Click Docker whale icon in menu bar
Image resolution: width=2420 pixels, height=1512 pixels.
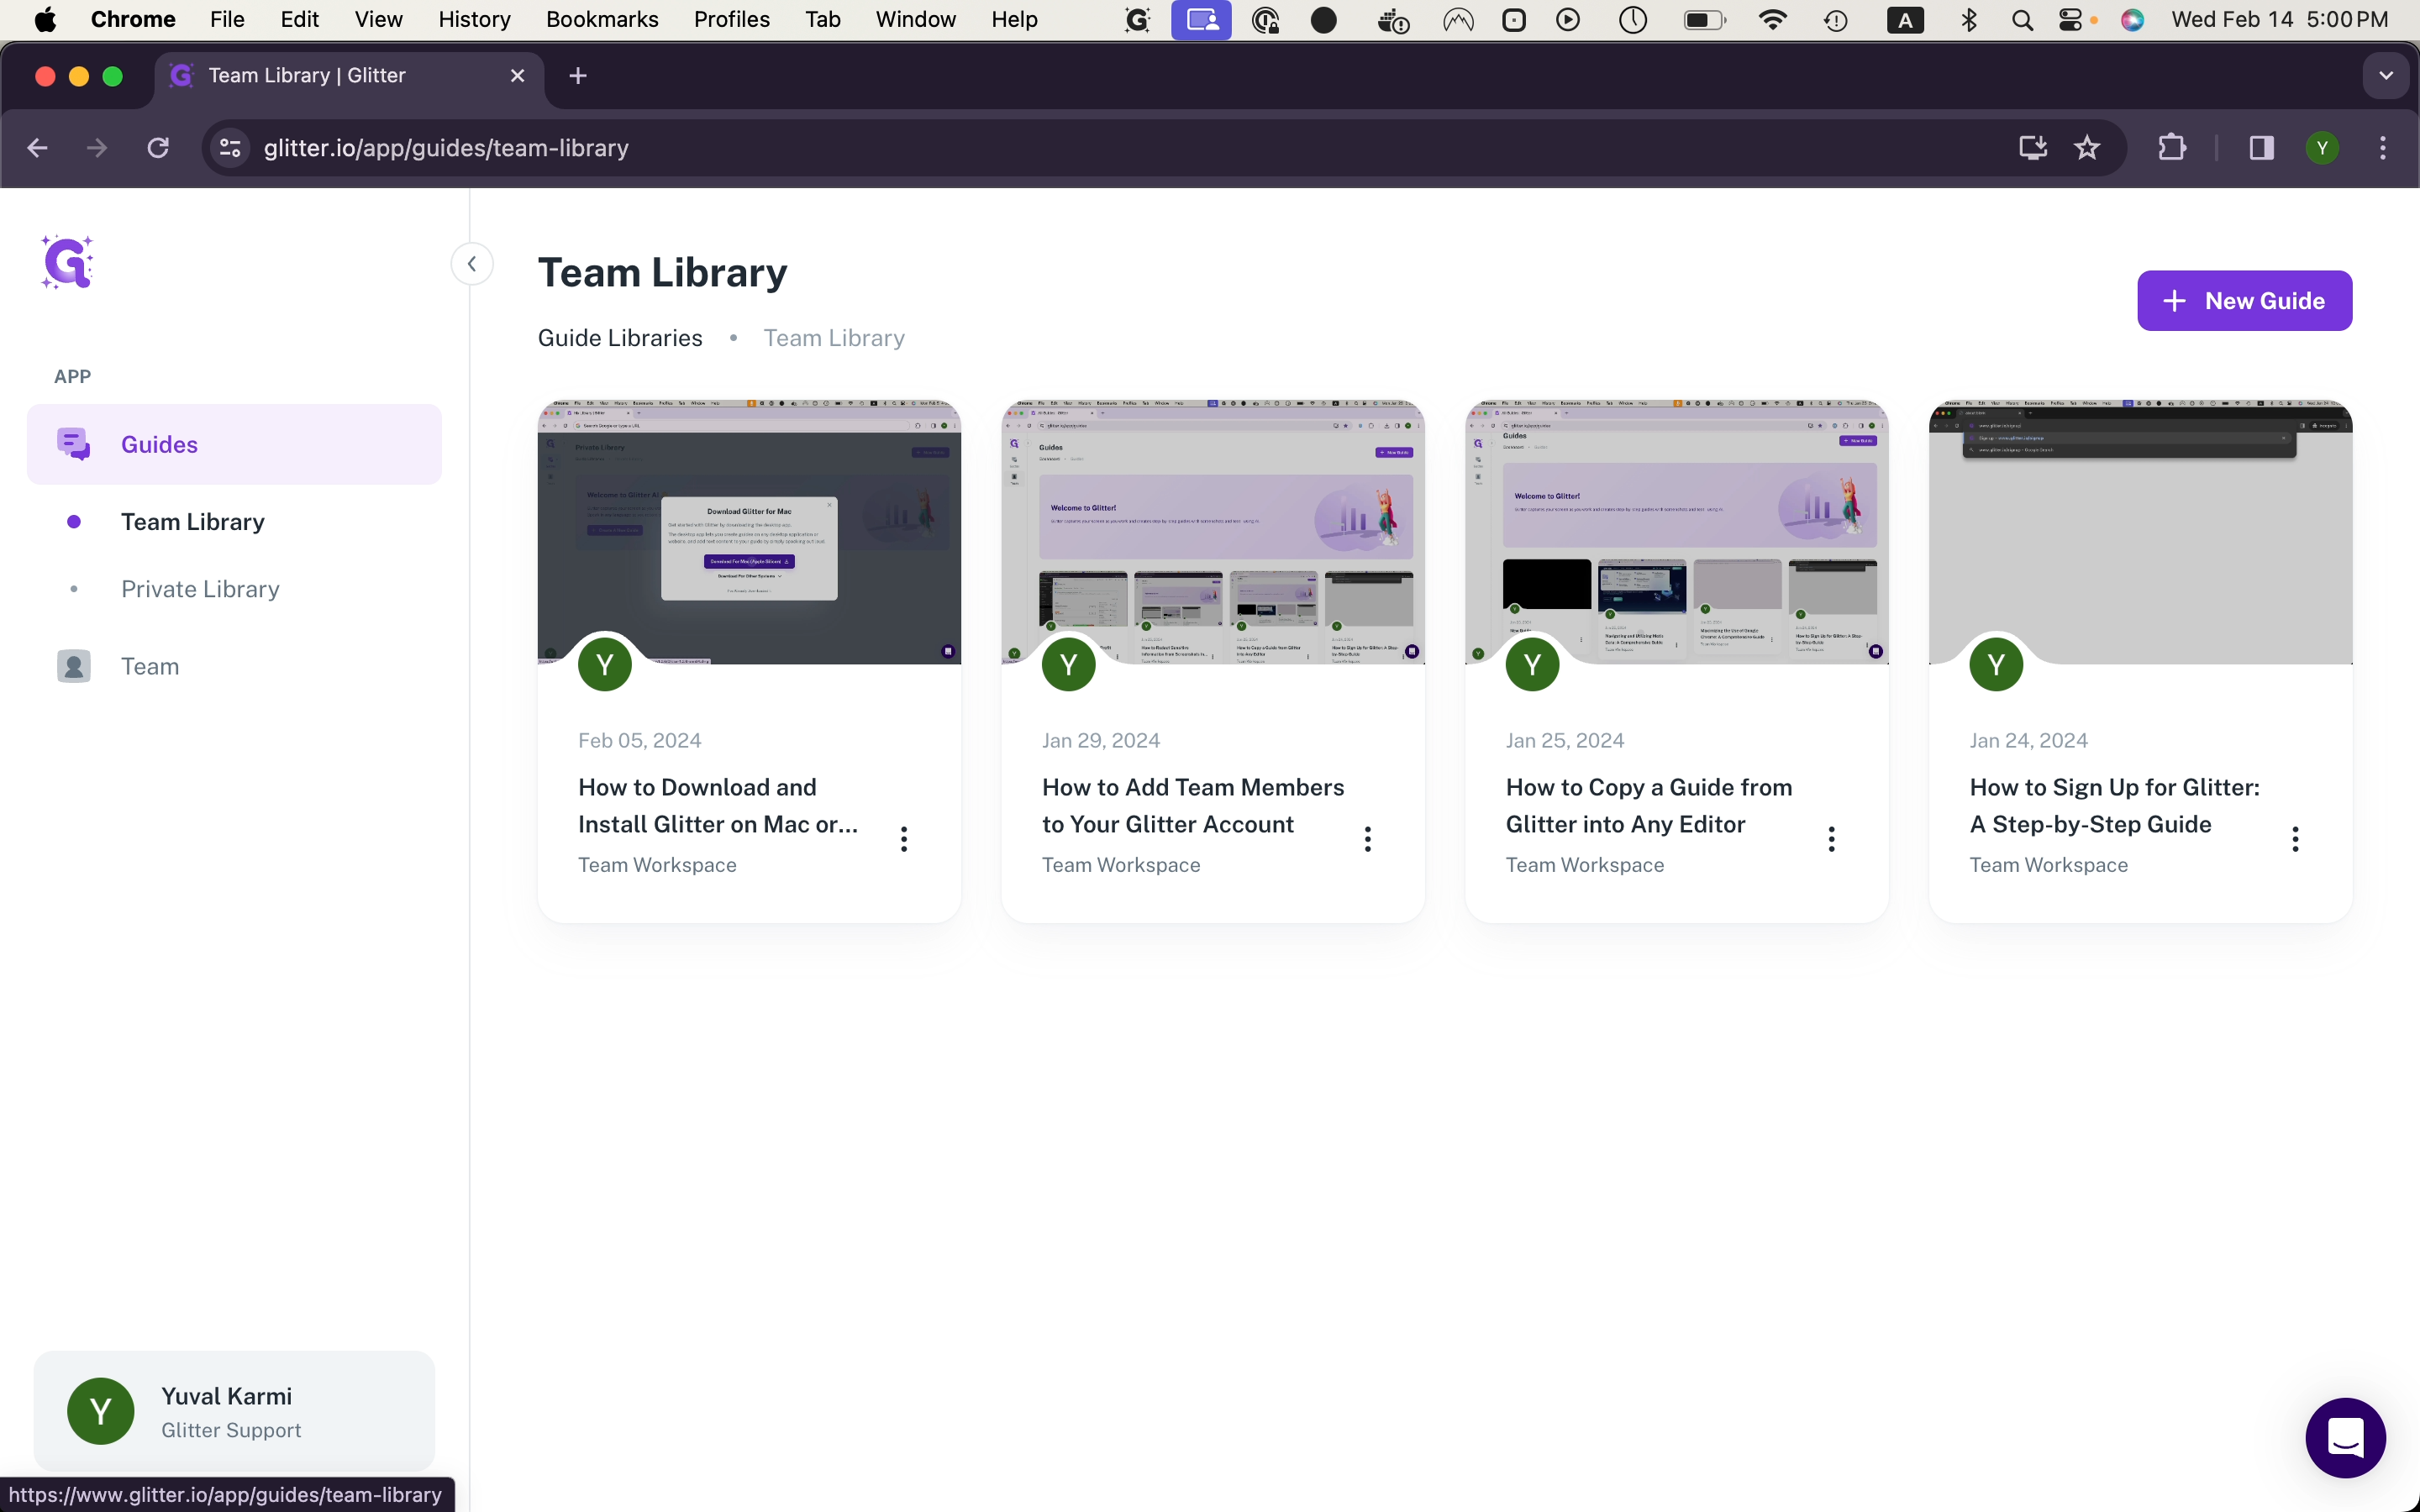tap(1392, 19)
